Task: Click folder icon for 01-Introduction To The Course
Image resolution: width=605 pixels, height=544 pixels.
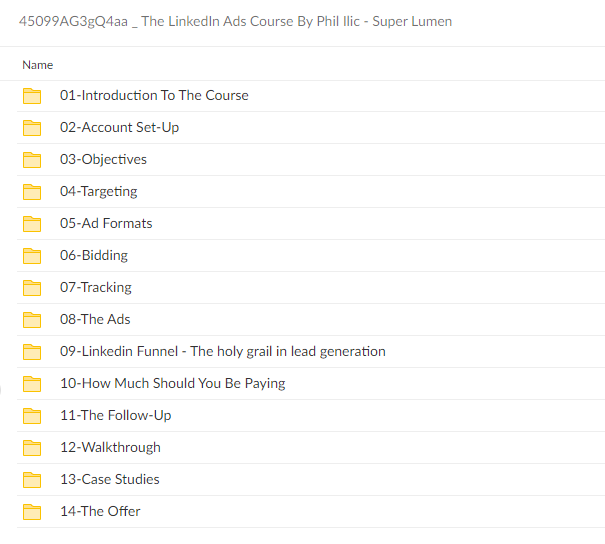Action: tap(32, 96)
